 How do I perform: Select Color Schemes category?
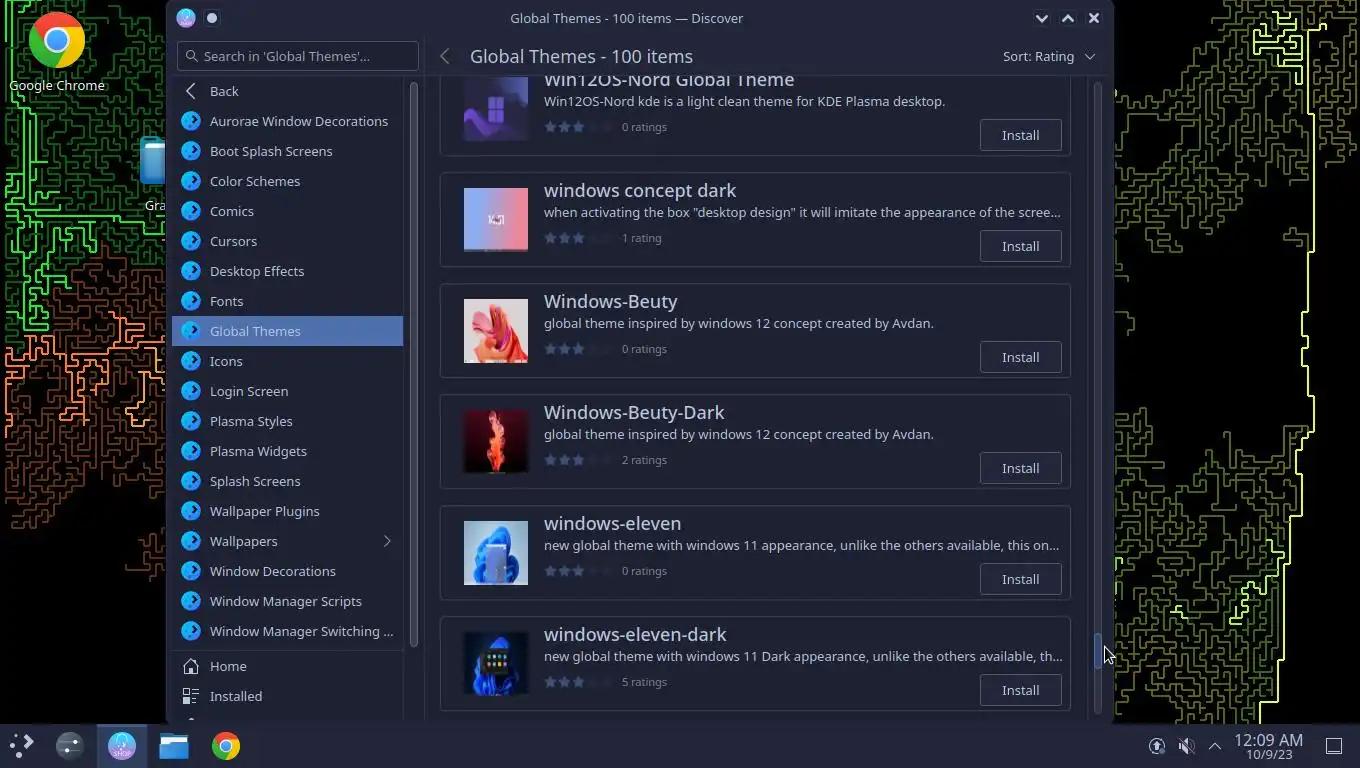coord(288,181)
